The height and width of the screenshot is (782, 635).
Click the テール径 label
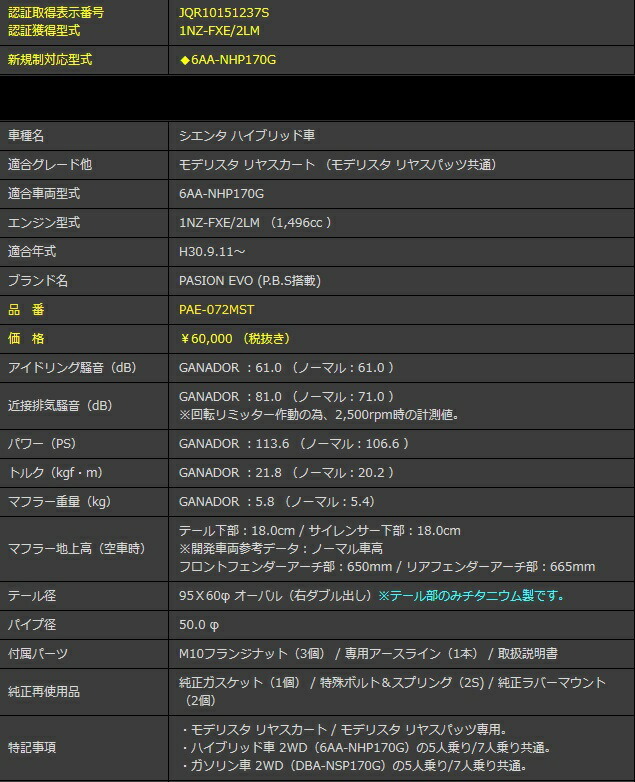click(32, 595)
